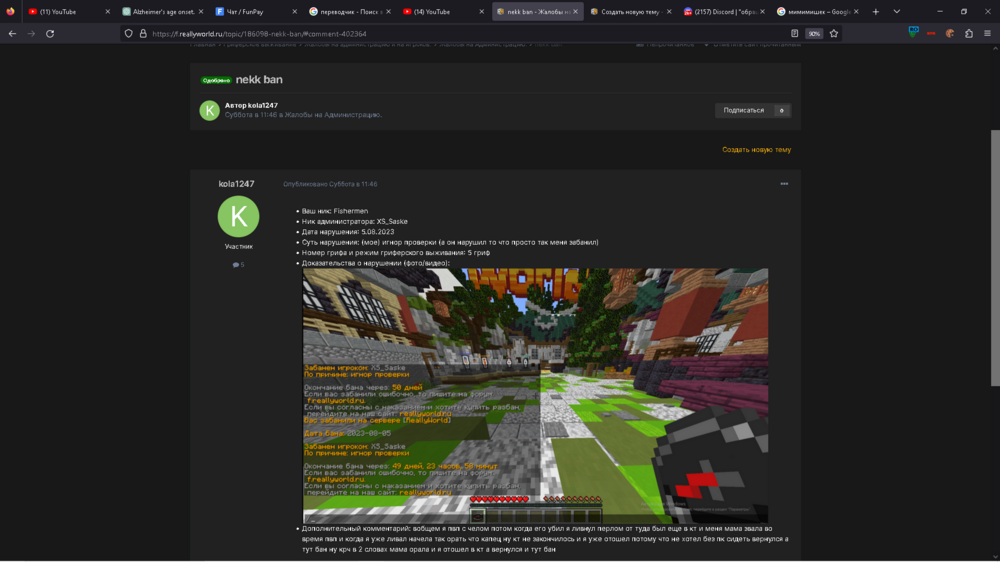Open the Firefox hamburger menu
The image size is (1000, 562).
987,34
